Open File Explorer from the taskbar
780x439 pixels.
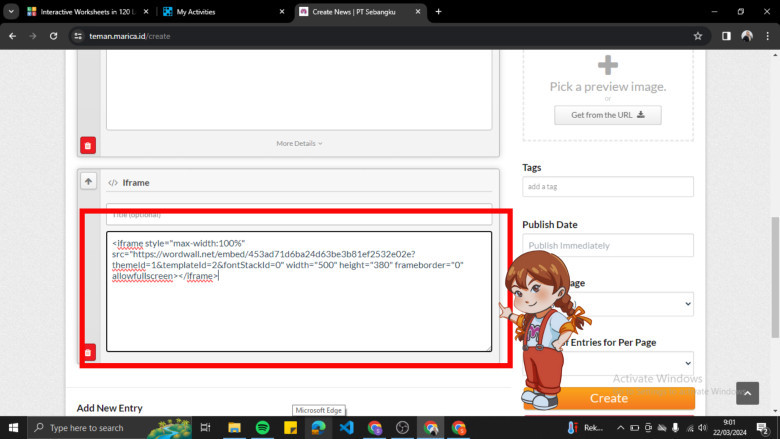[234, 428]
